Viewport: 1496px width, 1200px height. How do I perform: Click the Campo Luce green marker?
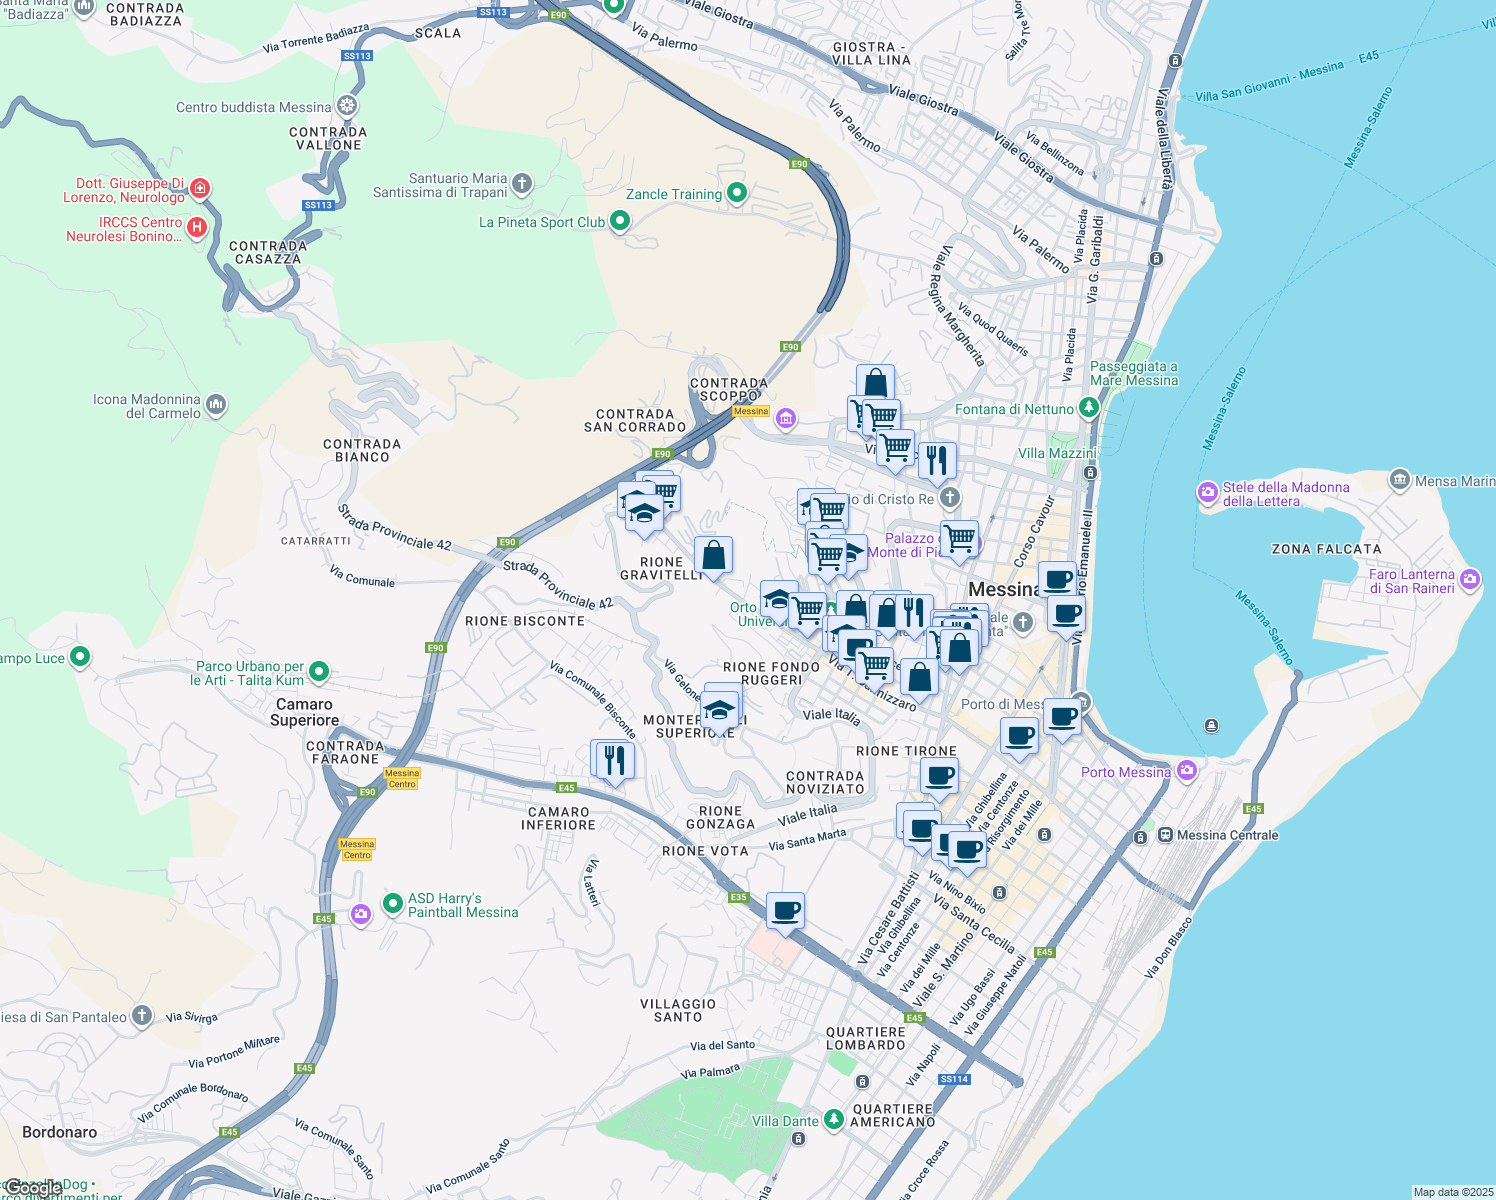80,657
